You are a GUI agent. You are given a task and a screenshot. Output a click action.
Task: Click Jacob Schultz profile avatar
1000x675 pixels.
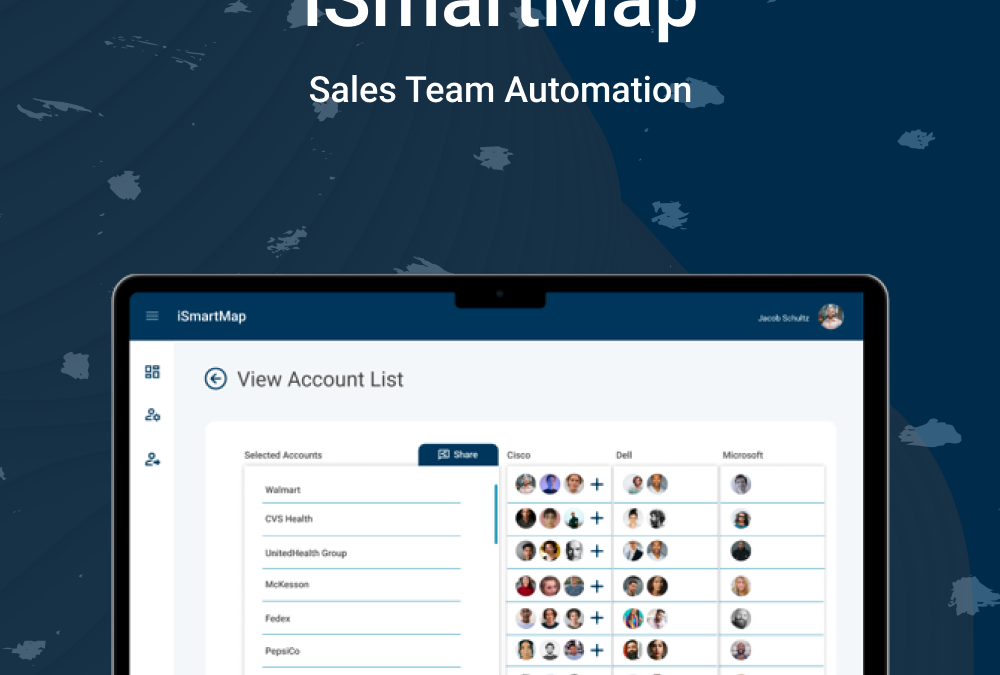click(x=830, y=316)
